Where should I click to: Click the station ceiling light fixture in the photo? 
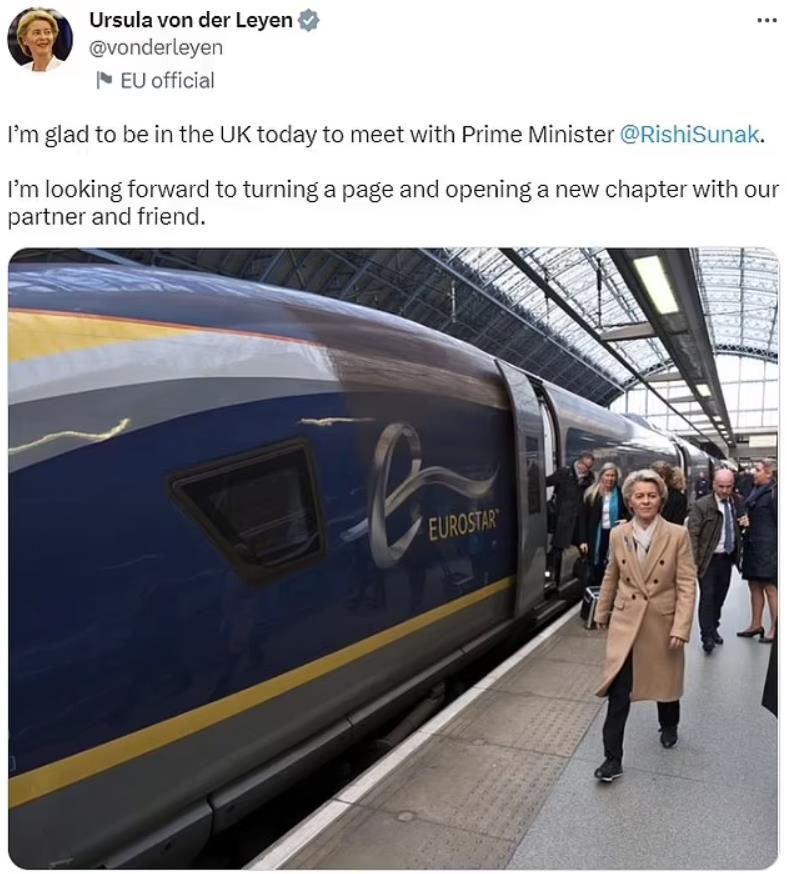tap(655, 284)
